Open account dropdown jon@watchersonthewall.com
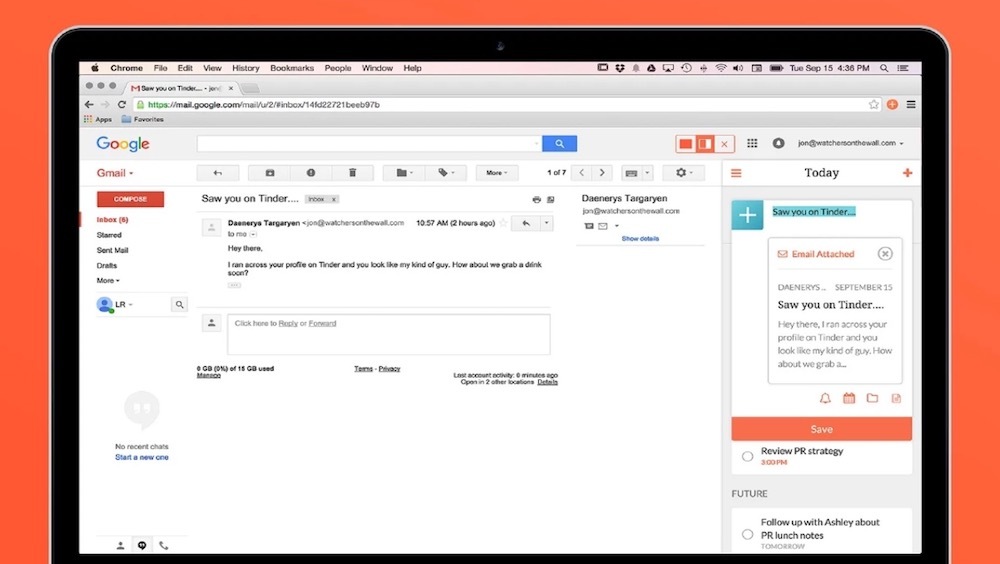 851,144
